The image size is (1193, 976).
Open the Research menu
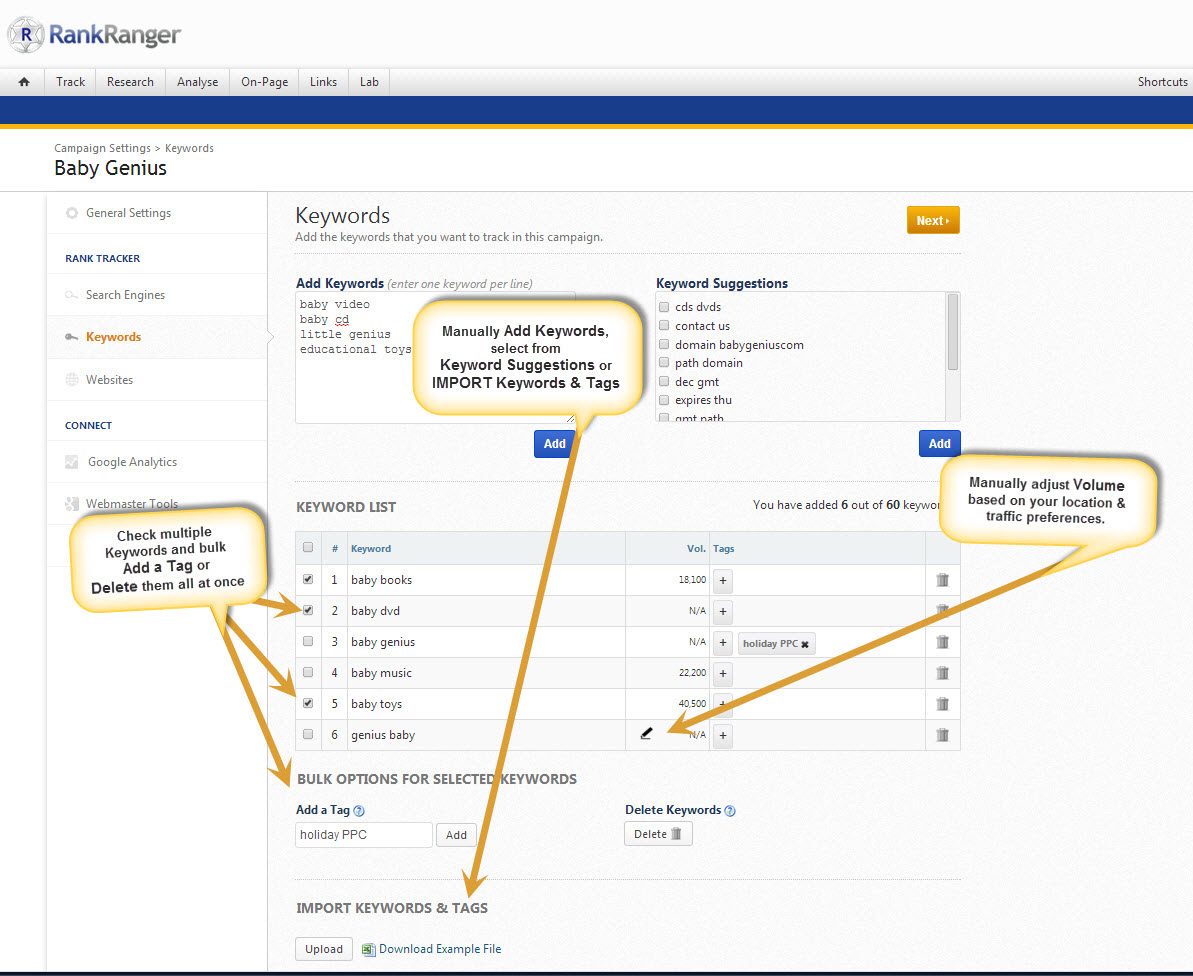(x=130, y=82)
